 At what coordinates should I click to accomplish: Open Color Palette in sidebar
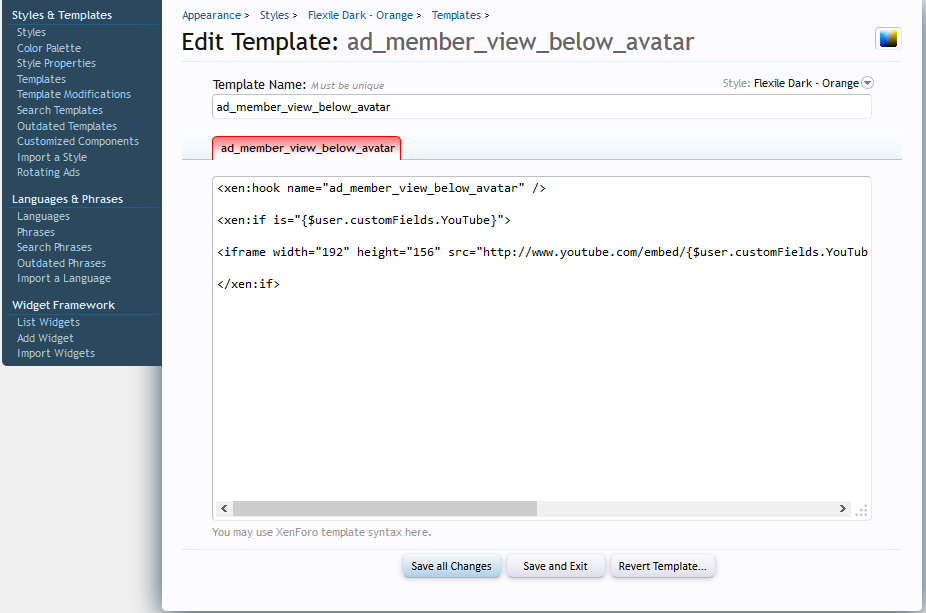click(49, 48)
